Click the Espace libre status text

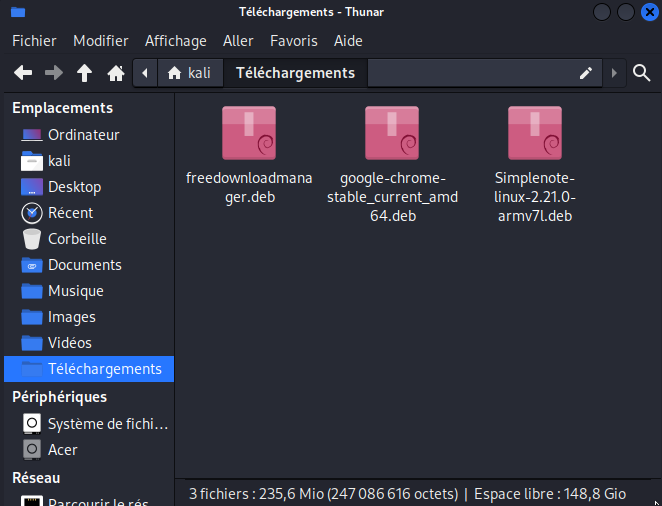click(550, 494)
